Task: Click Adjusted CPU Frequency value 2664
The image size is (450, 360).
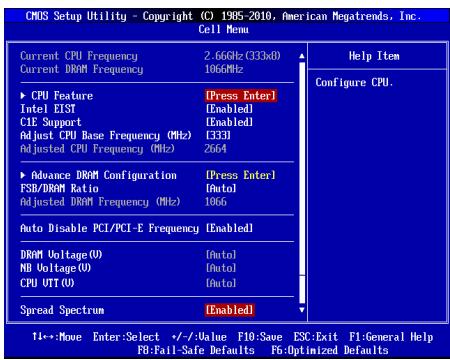Action: pos(215,149)
